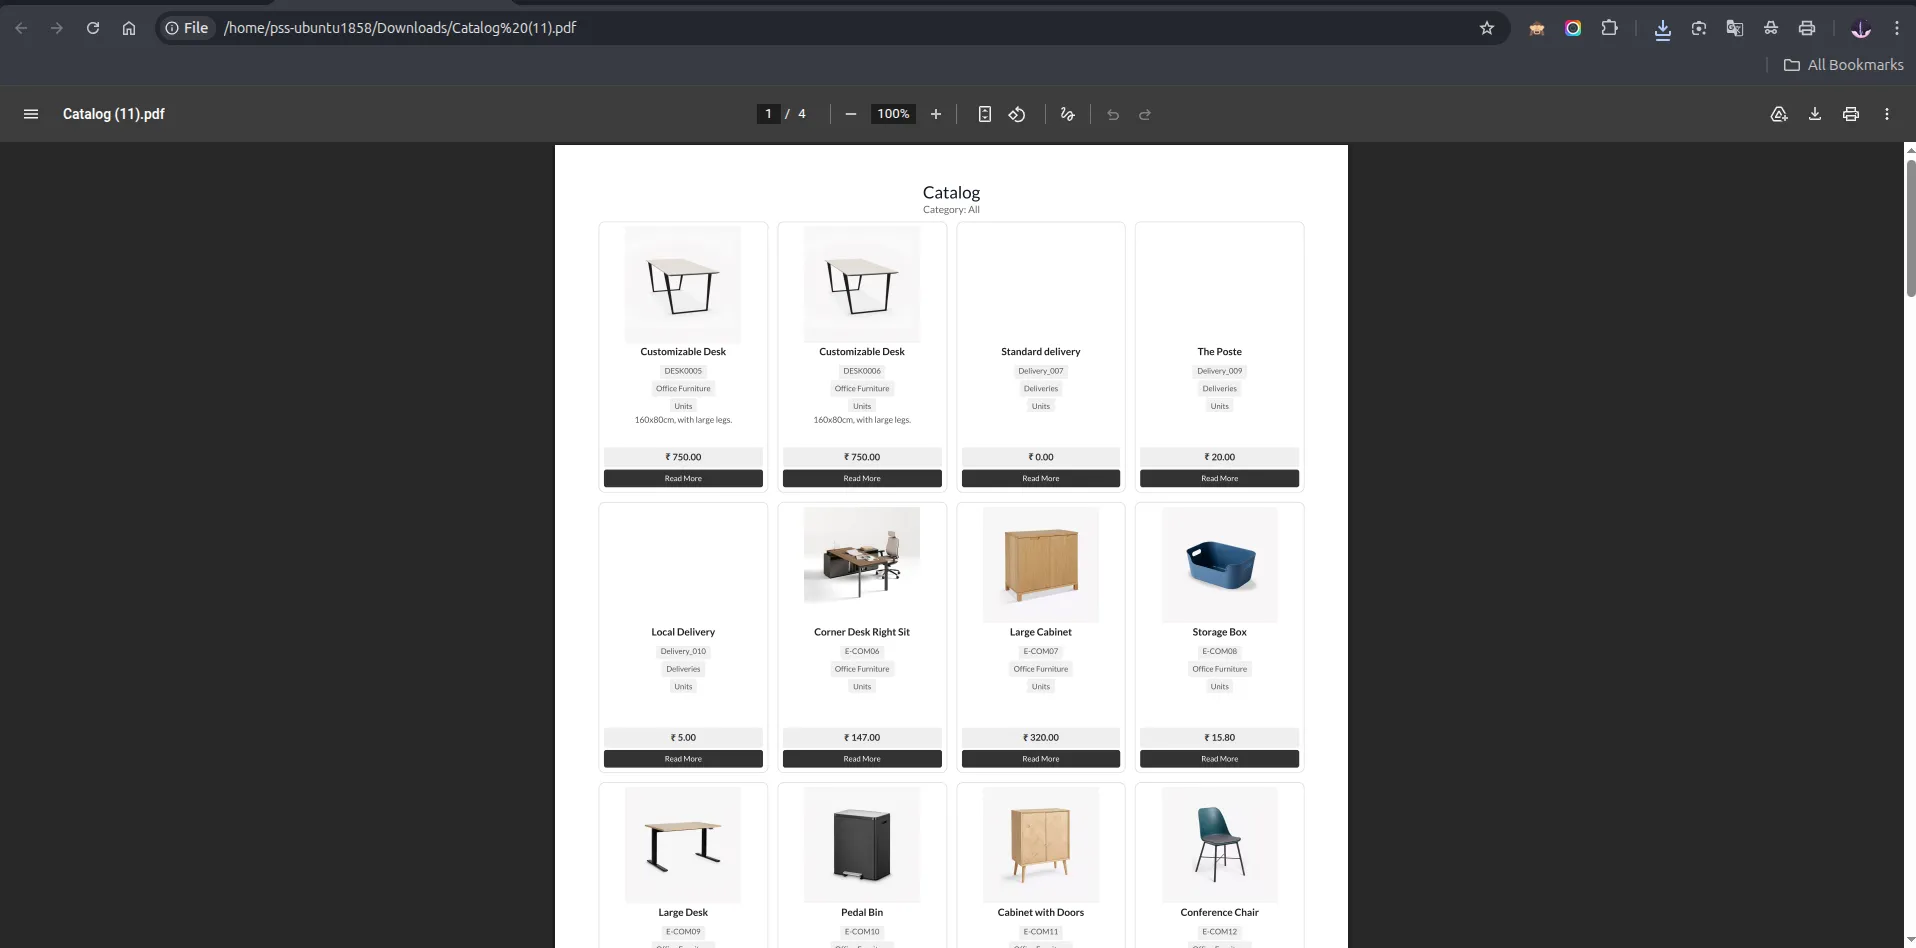Rotate the document counterclockwise
Screen dimensions: 1916x948
pos(1017,114)
